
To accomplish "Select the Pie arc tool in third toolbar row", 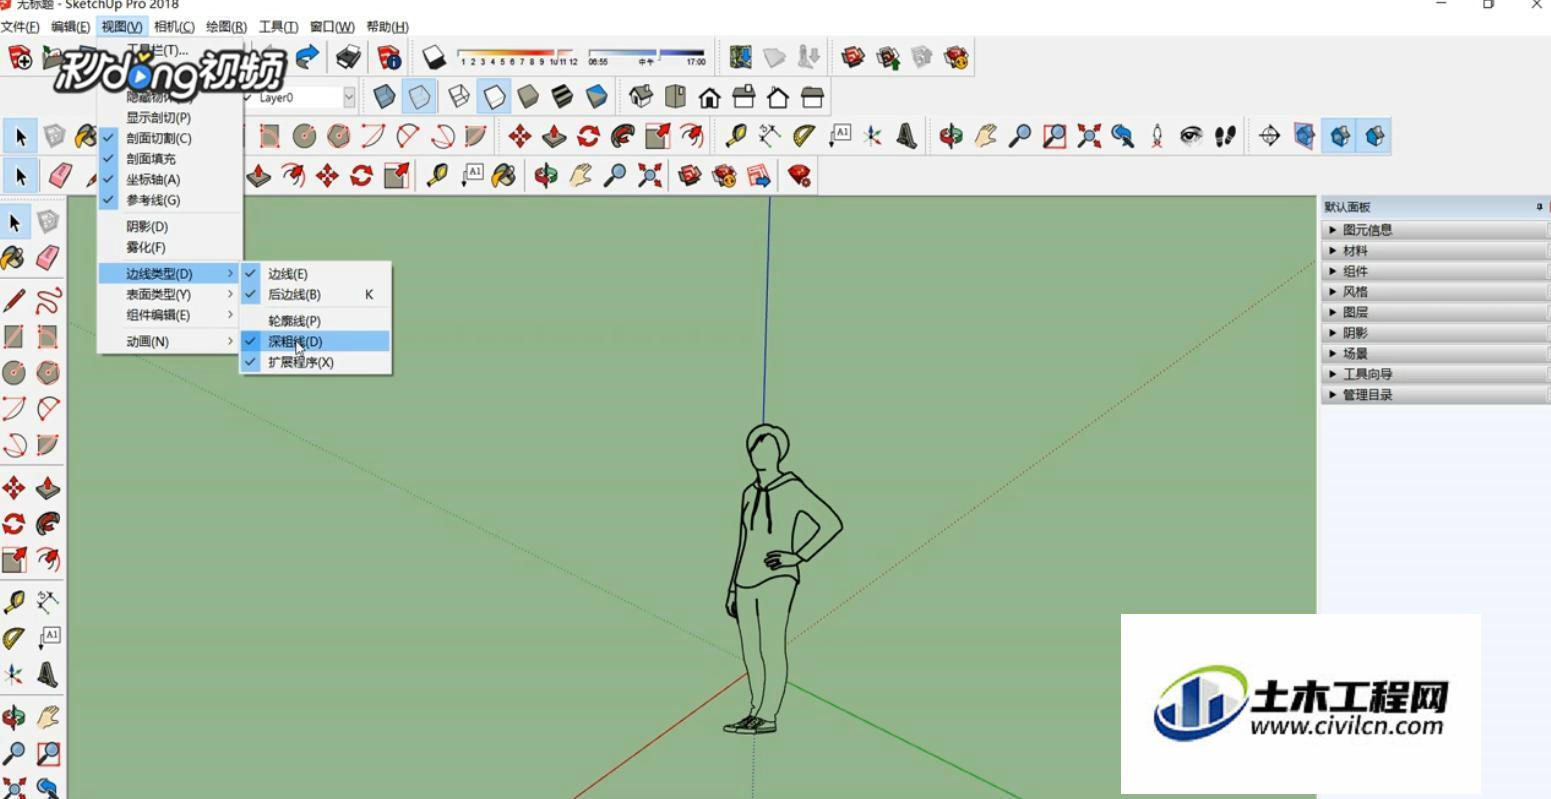I will click(x=475, y=136).
